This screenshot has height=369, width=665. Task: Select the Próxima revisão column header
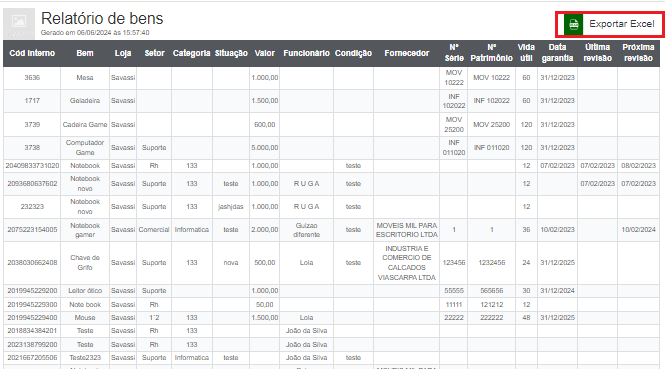[638, 53]
